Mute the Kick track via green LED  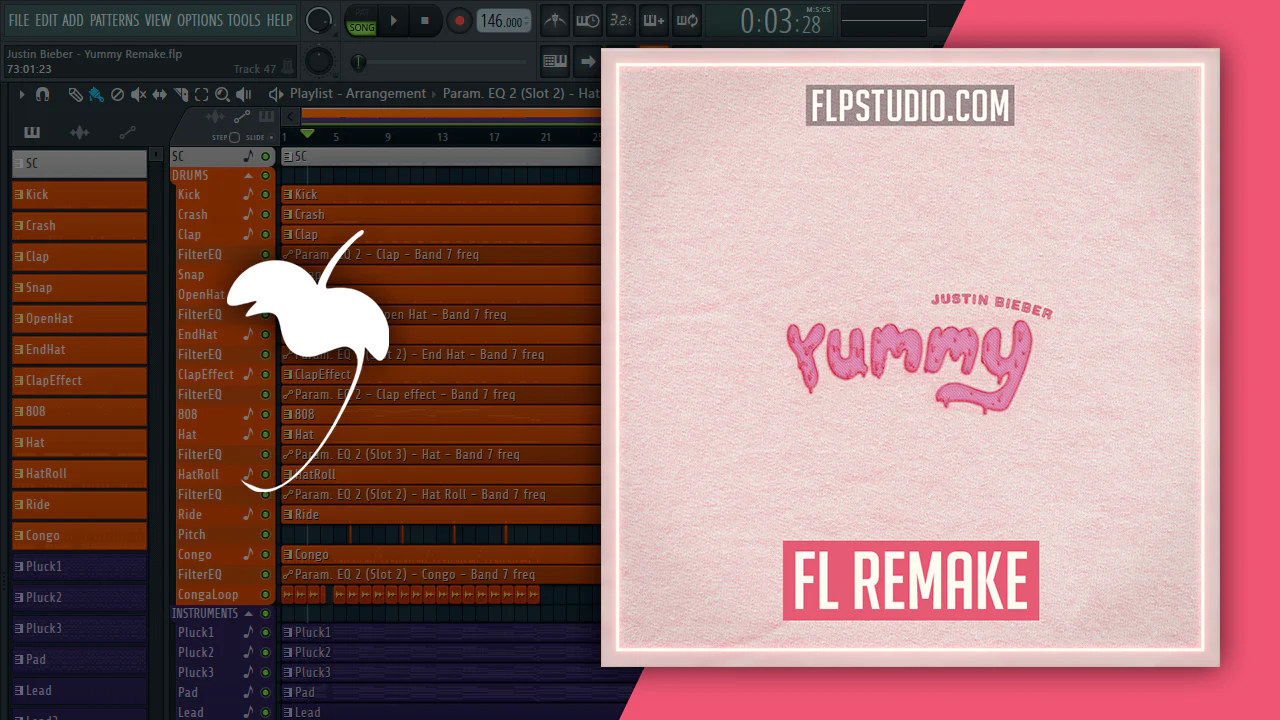265,195
